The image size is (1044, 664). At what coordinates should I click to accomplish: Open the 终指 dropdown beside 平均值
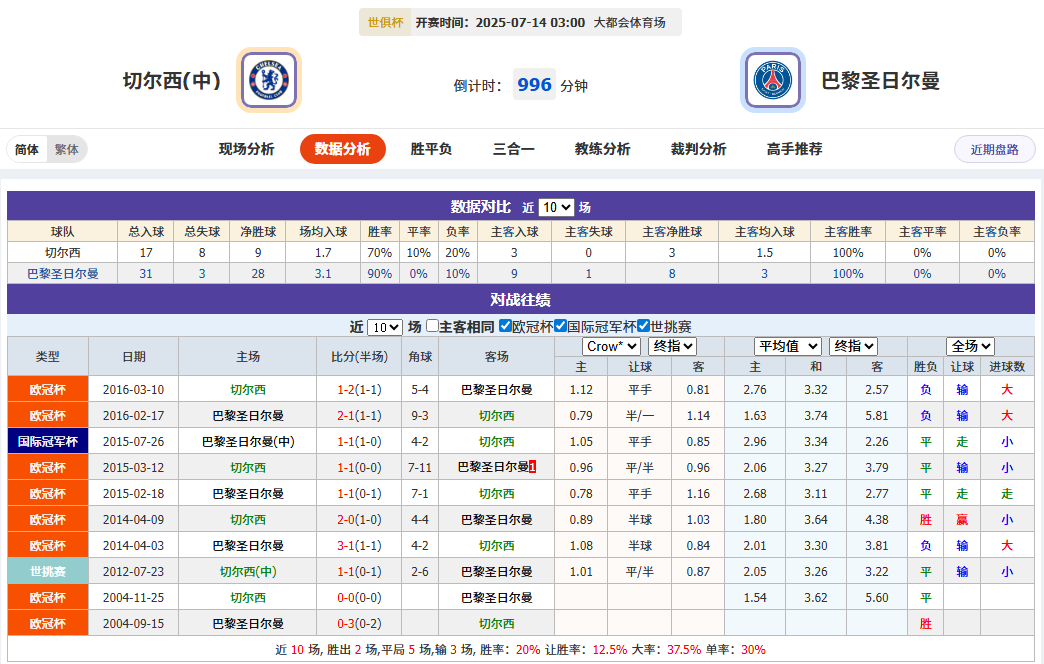[853, 346]
